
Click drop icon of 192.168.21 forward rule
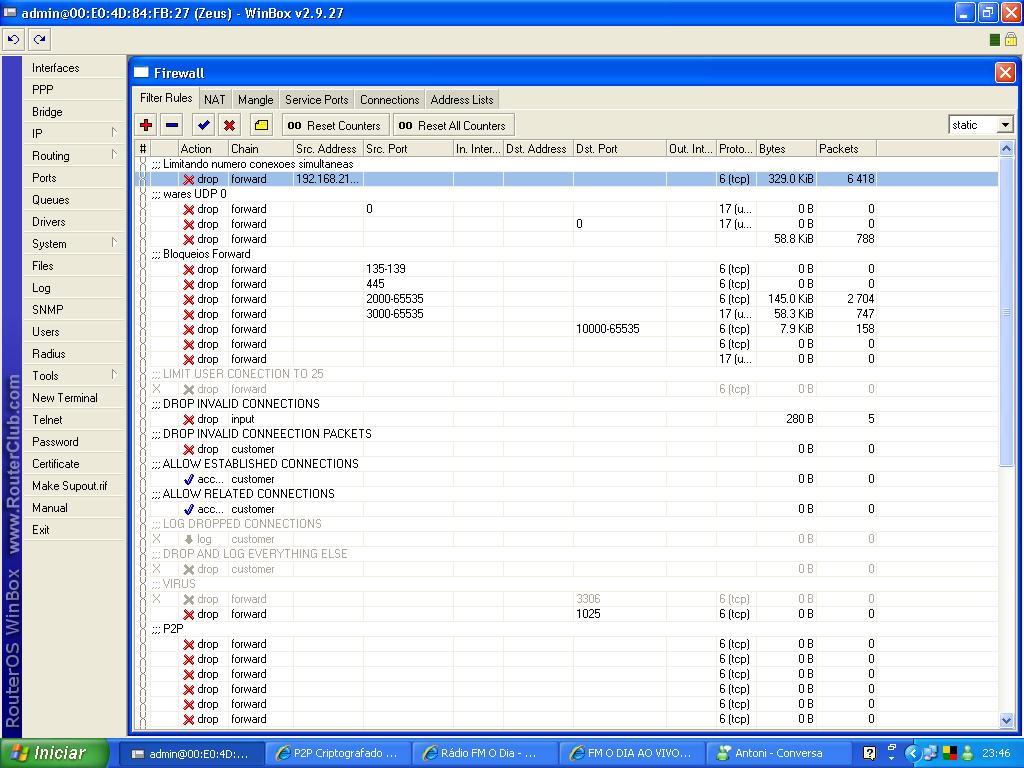pos(189,179)
